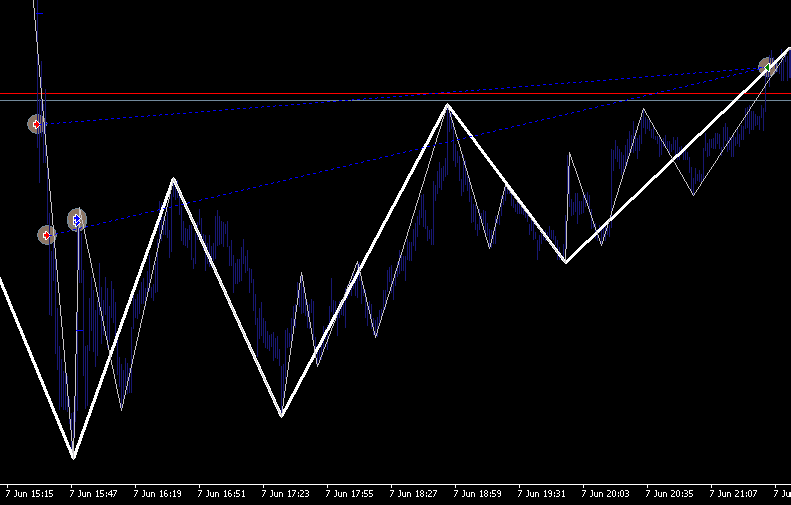Click the '7 Jun 17:55' time label
The height and width of the screenshot is (505, 791).
(350, 493)
